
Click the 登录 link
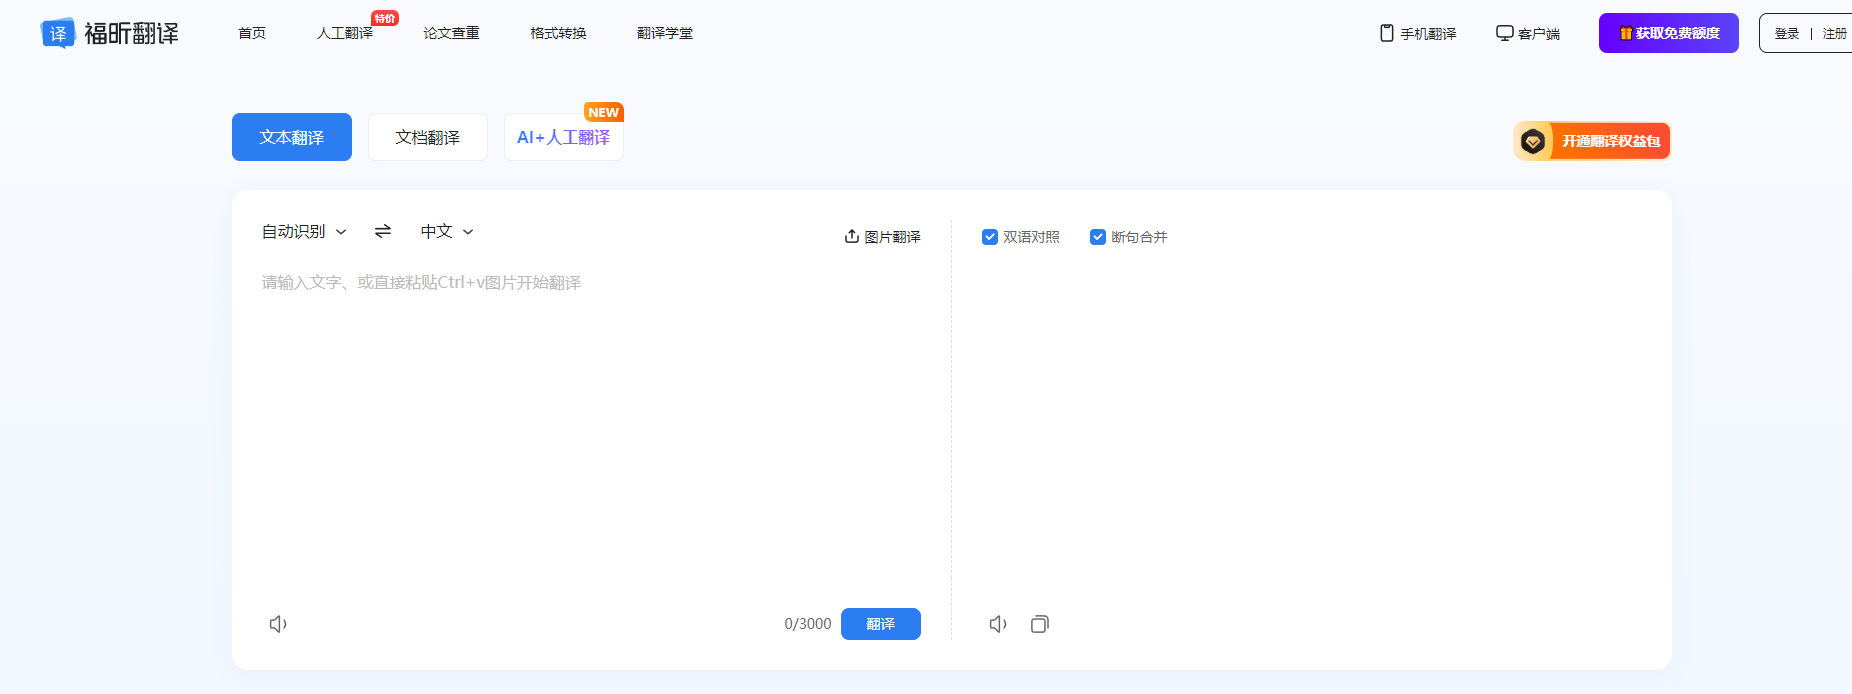click(1787, 33)
